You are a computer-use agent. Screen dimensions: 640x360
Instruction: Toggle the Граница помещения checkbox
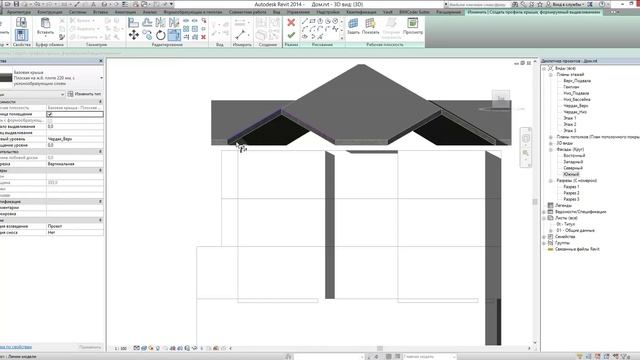[x=50, y=114]
